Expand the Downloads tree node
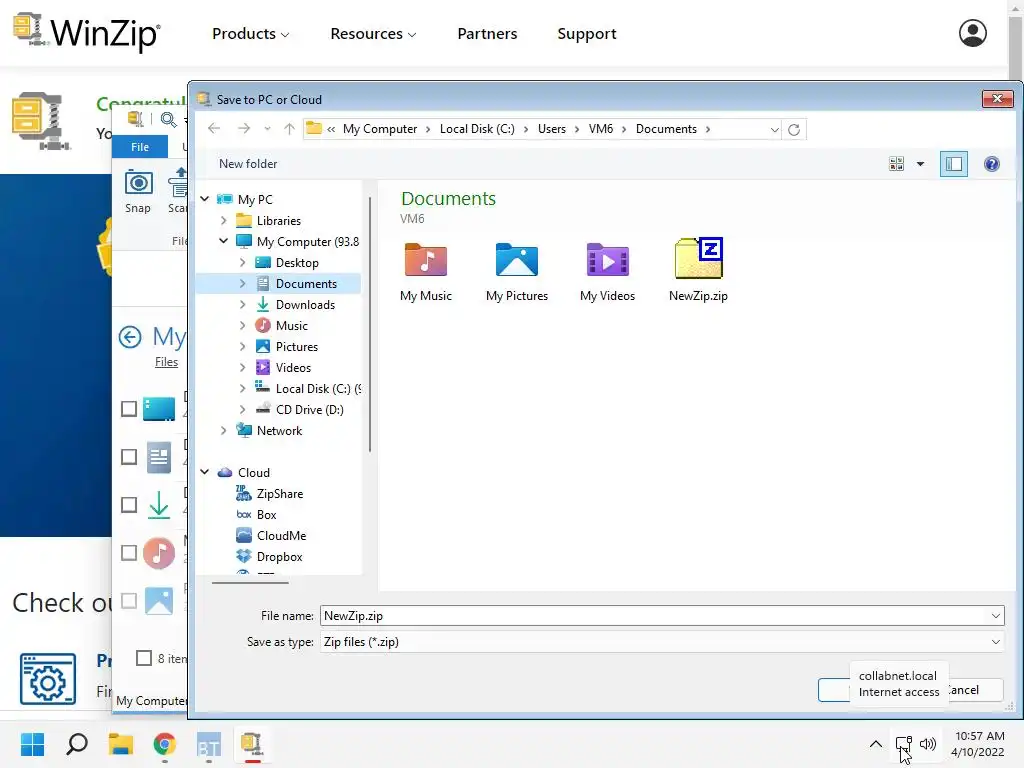This screenshot has width=1024, height=768. coord(242,304)
